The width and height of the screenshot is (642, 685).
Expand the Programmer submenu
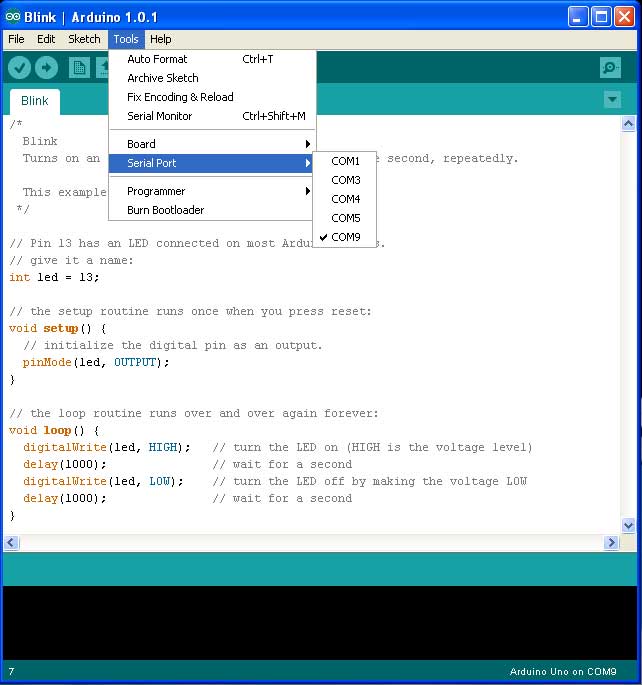[x=211, y=191]
